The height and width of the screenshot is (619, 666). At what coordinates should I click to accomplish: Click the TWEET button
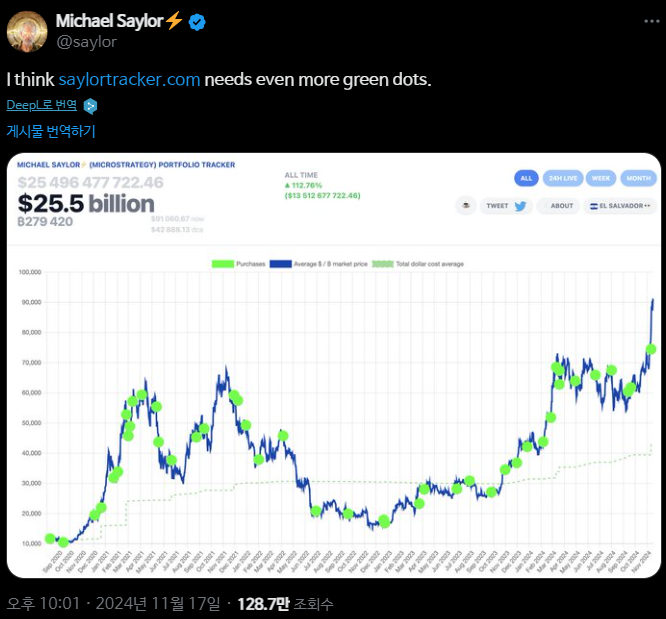click(506, 206)
